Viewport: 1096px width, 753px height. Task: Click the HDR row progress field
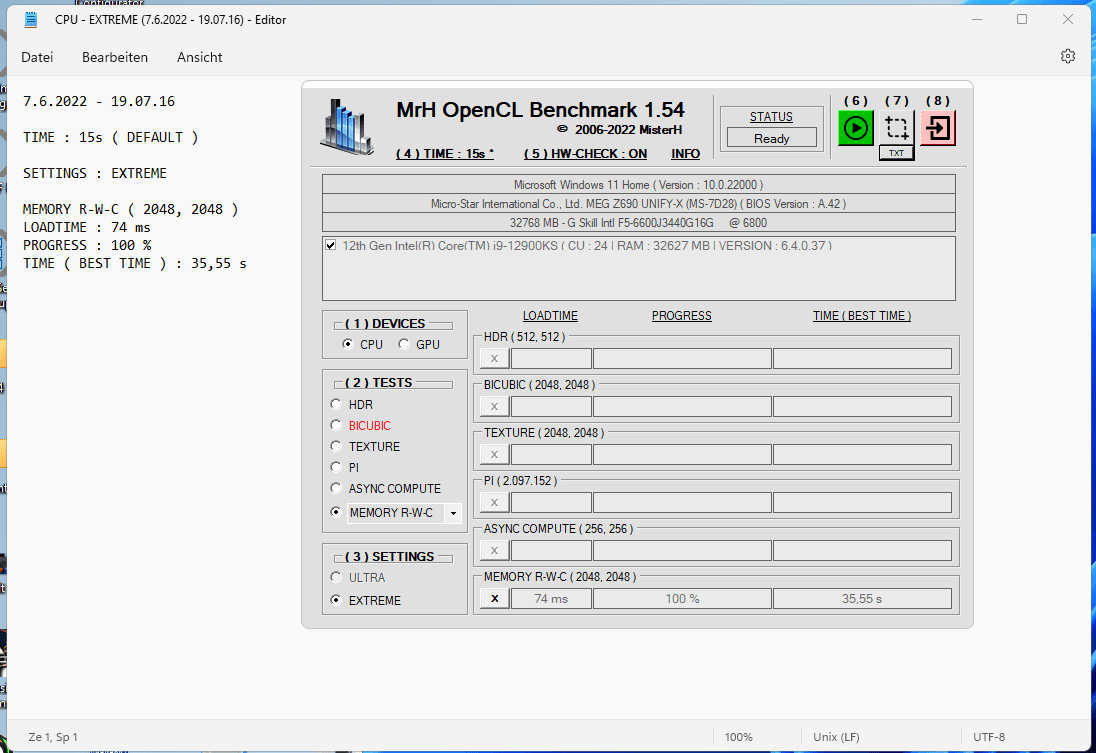(x=682, y=359)
